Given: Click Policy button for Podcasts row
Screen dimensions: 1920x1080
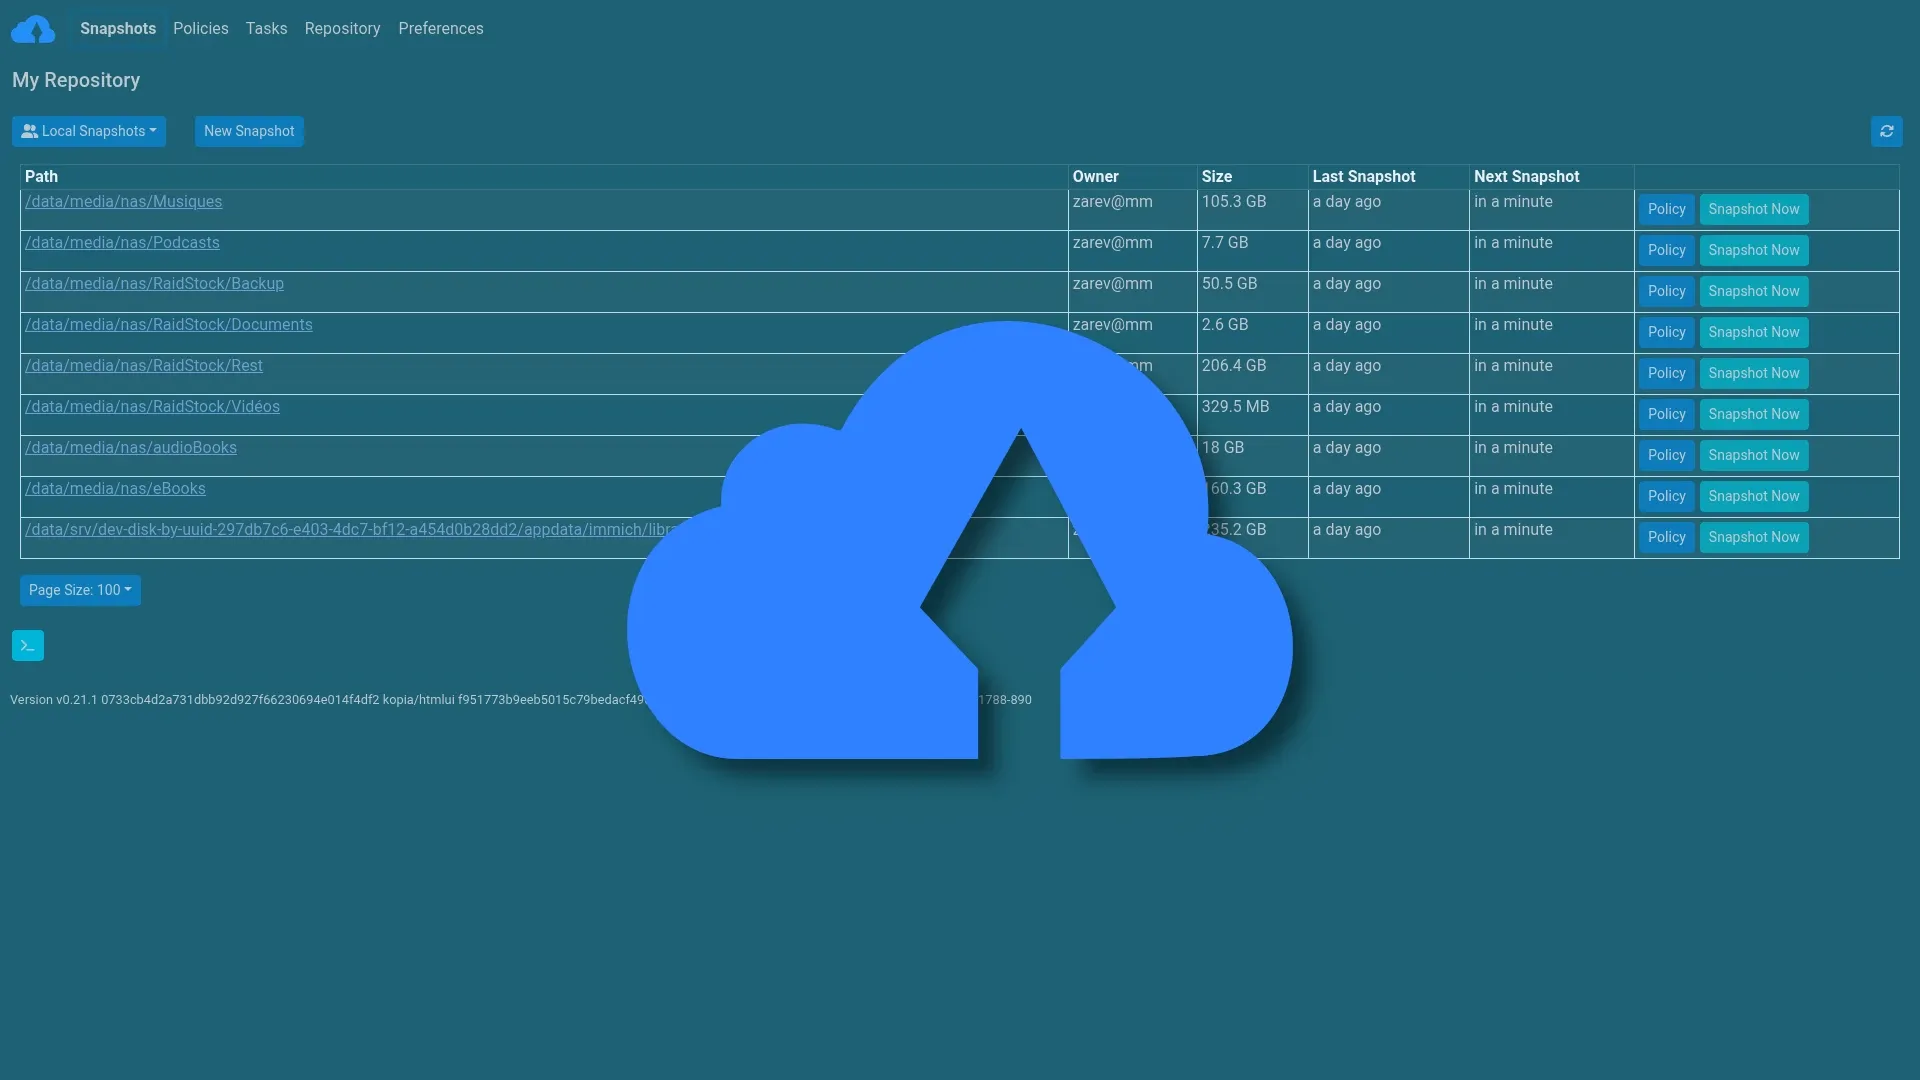Looking at the screenshot, I should coord(1666,250).
